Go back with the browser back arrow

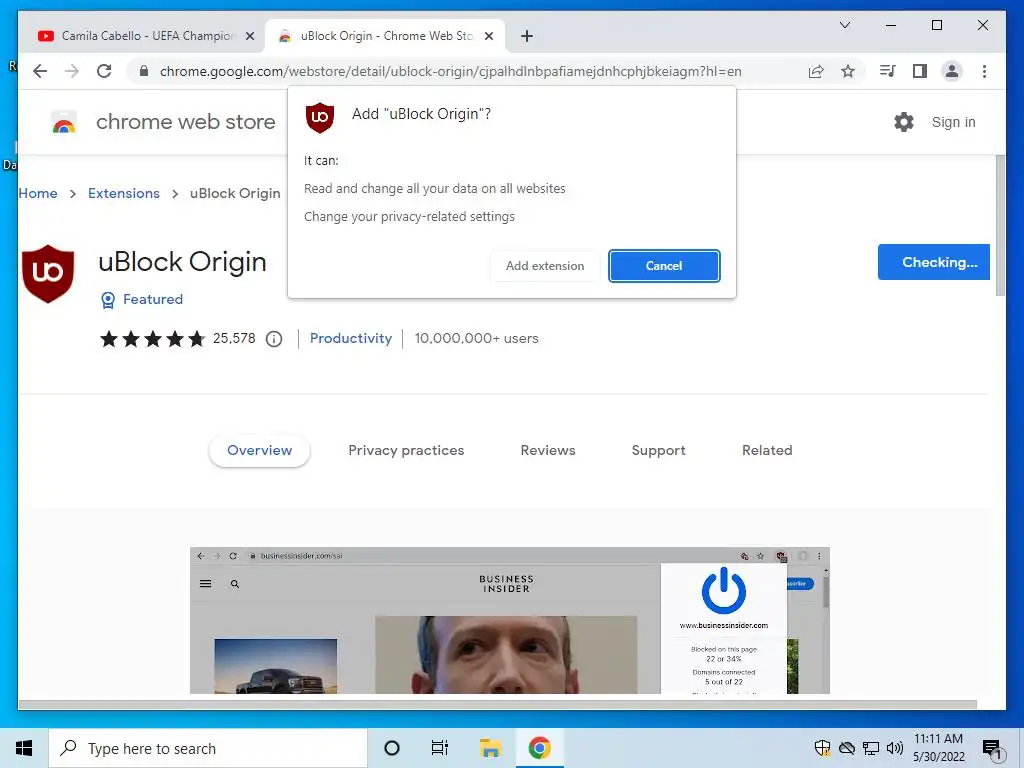click(40, 71)
